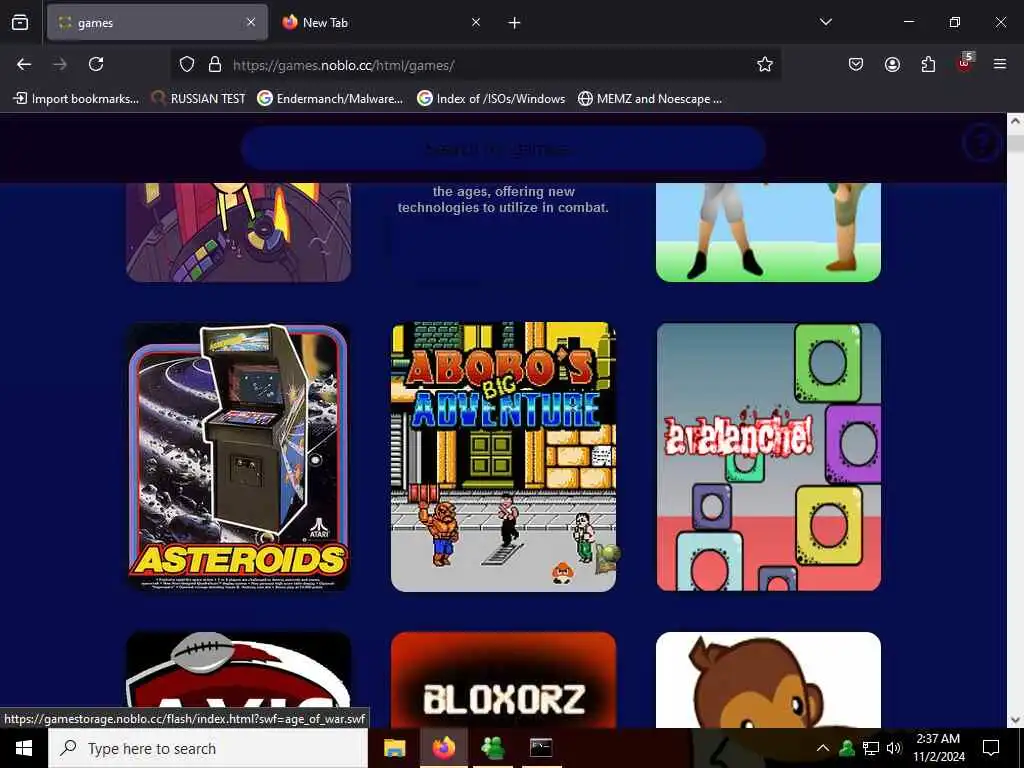Open the volume speaker tray icon

(x=894, y=748)
